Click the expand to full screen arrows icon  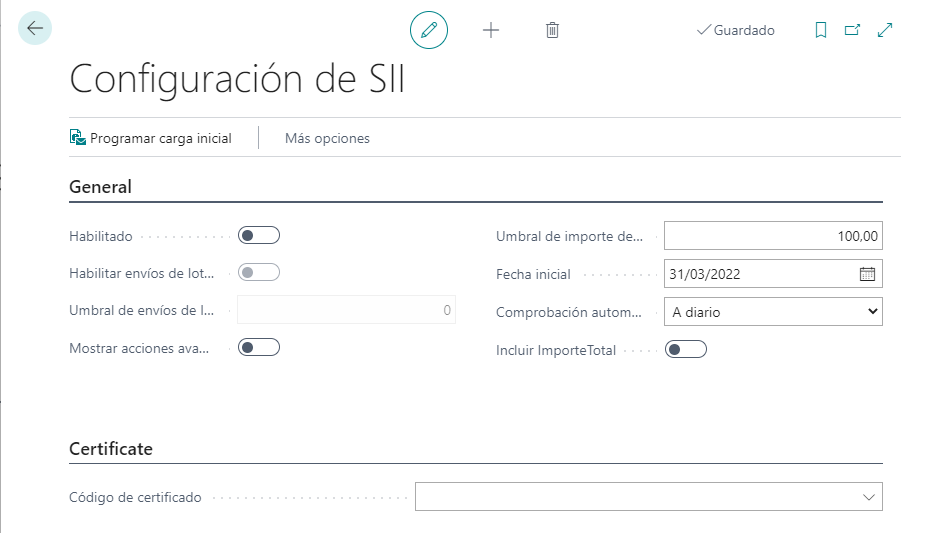click(x=884, y=30)
